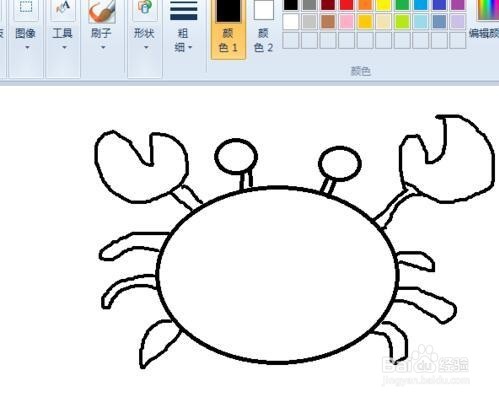Viewport: 499px width, 398px height.
Task: Pick the blue-gray color swatch
Action: 439,22
